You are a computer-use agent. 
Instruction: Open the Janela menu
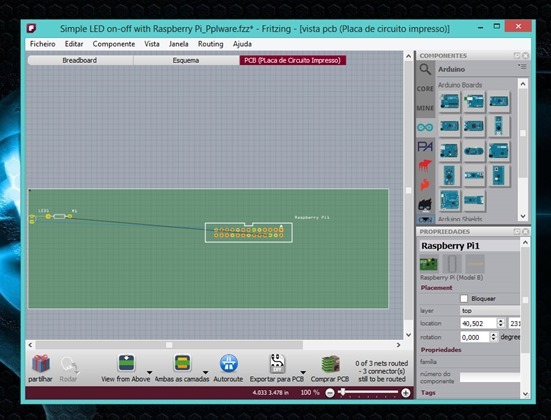tap(179, 44)
